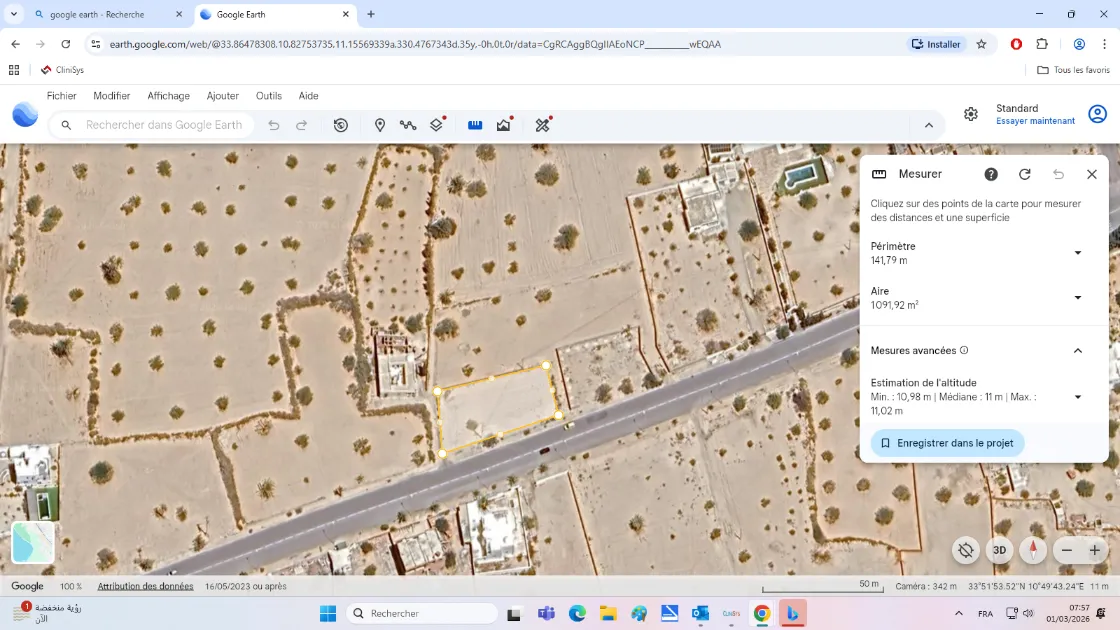
Task: Toggle 3D view mode
Action: pos(999,550)
